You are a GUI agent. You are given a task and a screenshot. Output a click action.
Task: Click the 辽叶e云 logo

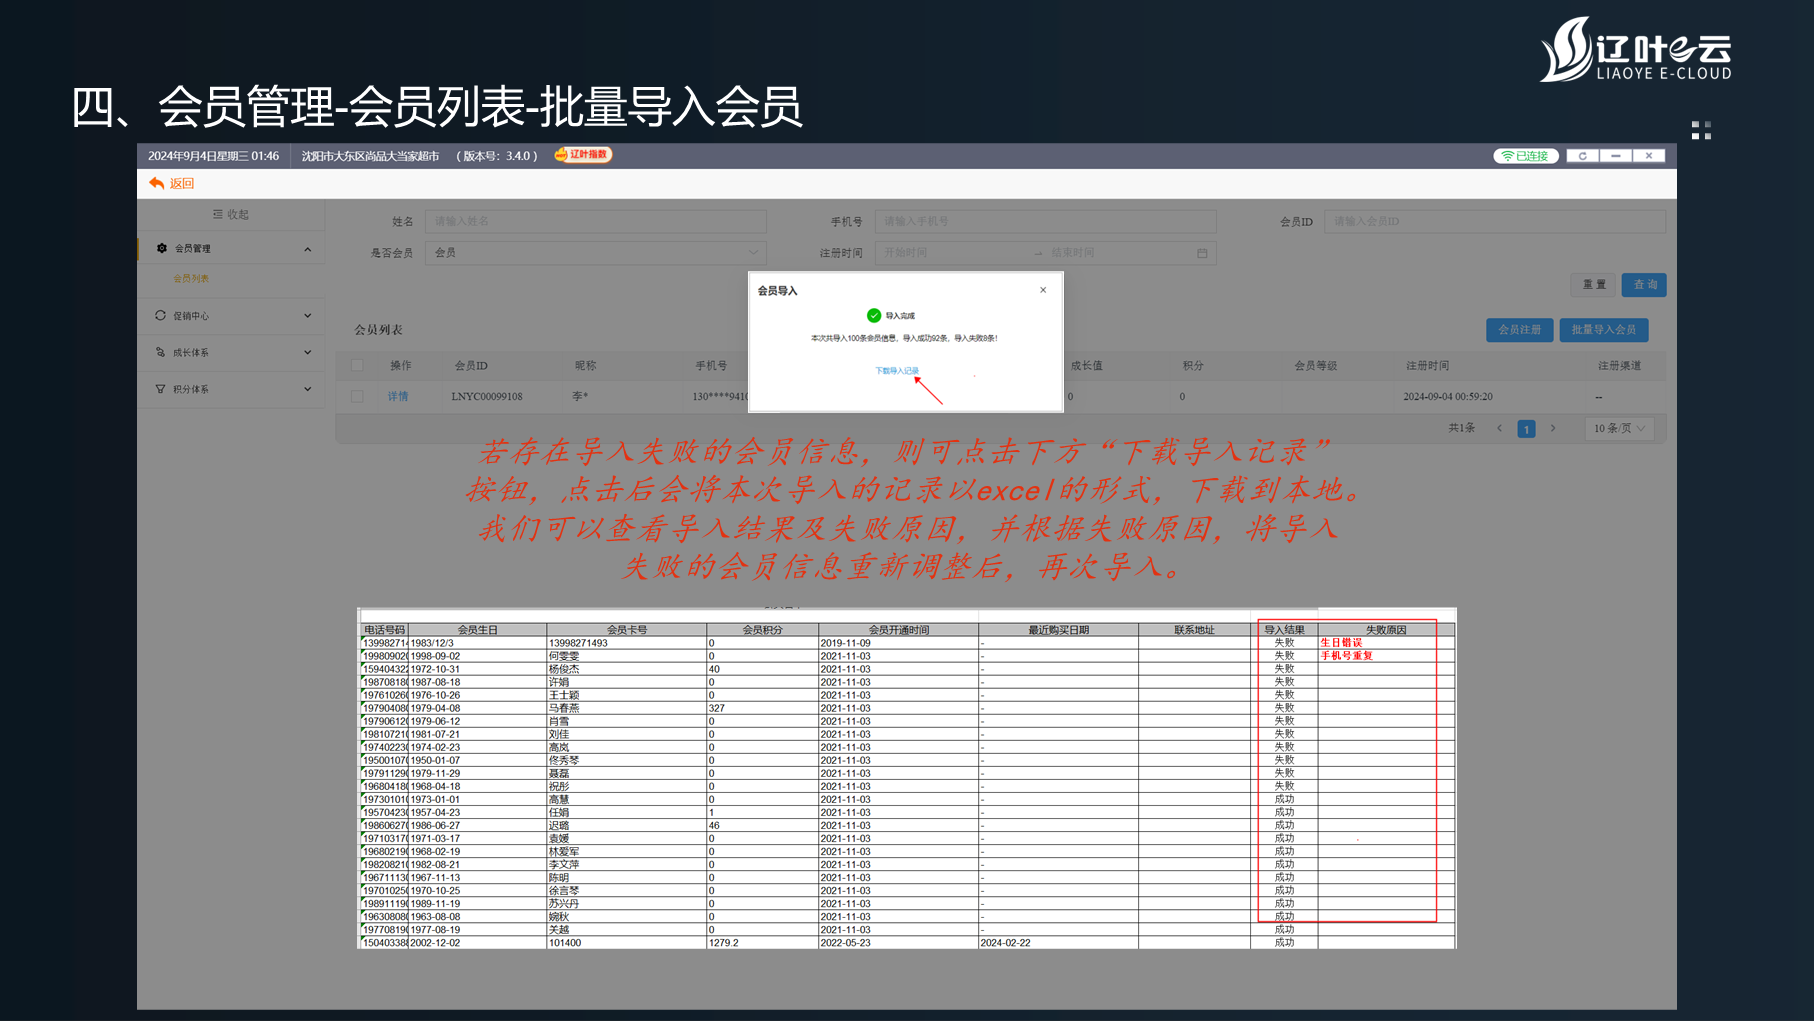point(1636,49)
